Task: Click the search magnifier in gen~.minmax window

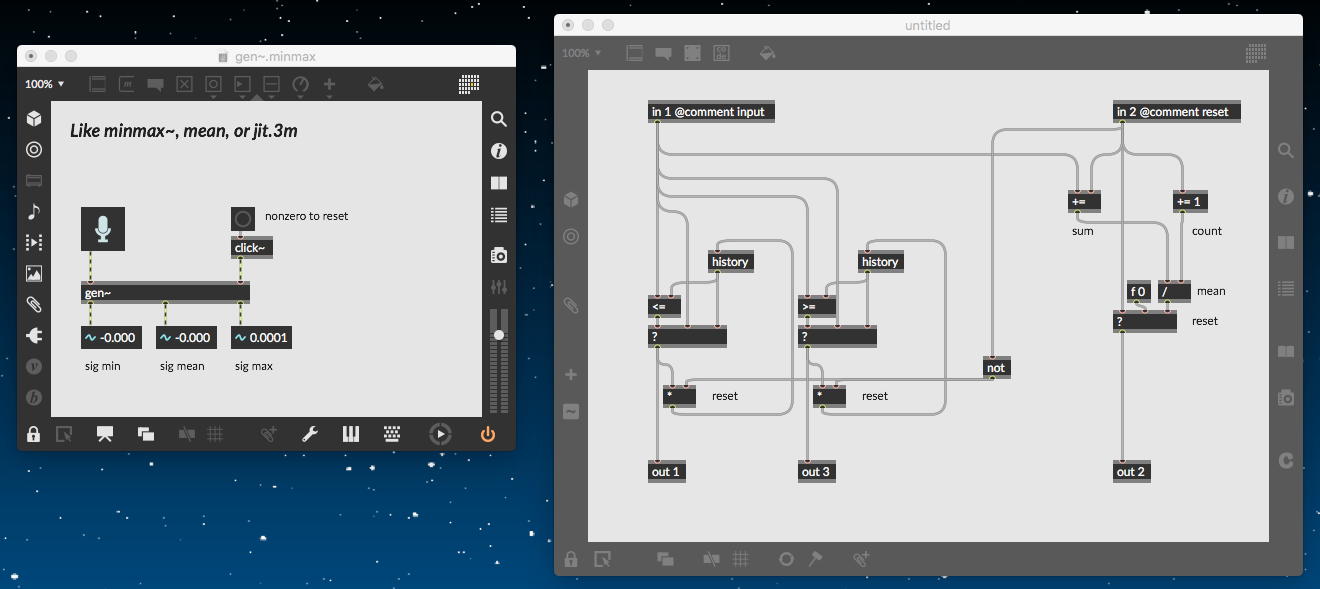Action: [x=498, y=119]
